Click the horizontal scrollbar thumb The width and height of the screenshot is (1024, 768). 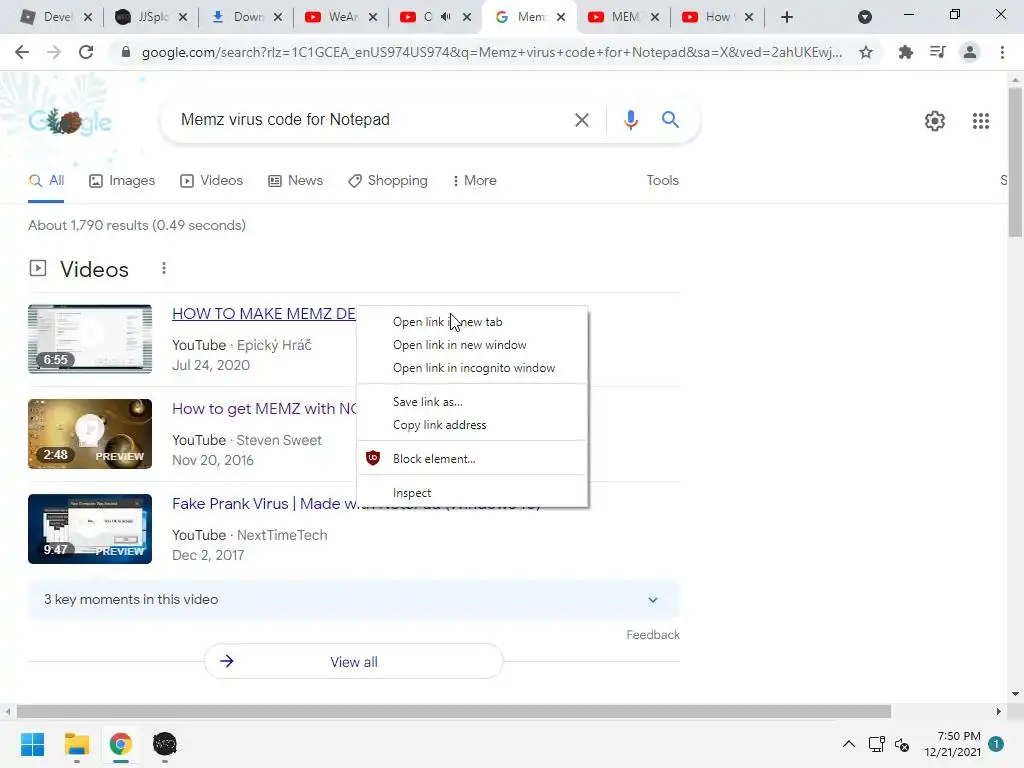pos(454,711)
